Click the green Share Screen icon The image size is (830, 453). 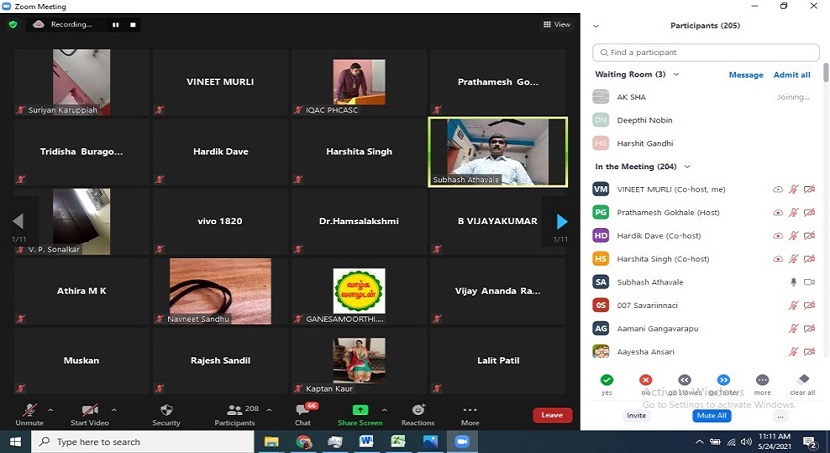[x=360, y=410]
